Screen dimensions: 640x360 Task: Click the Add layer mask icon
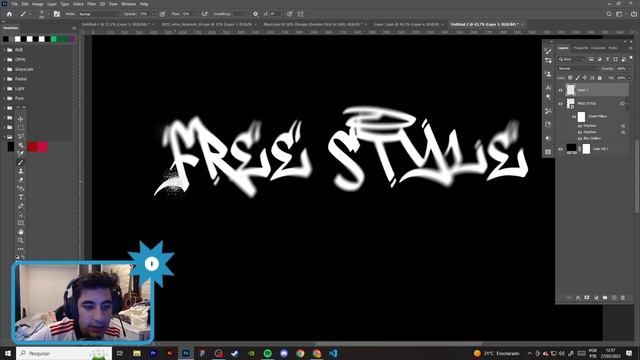[587, 298]
